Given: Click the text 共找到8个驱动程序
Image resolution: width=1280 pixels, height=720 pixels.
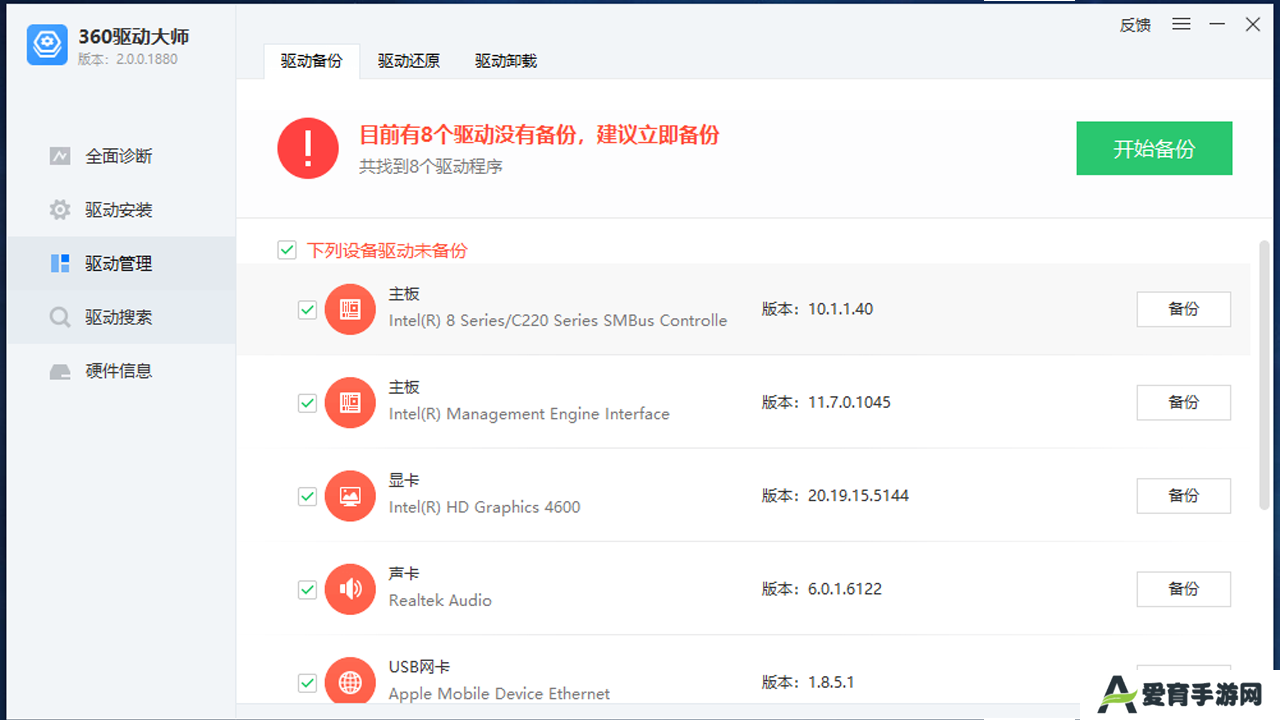Looking at the screenshot, I should [x=431, y=167].
